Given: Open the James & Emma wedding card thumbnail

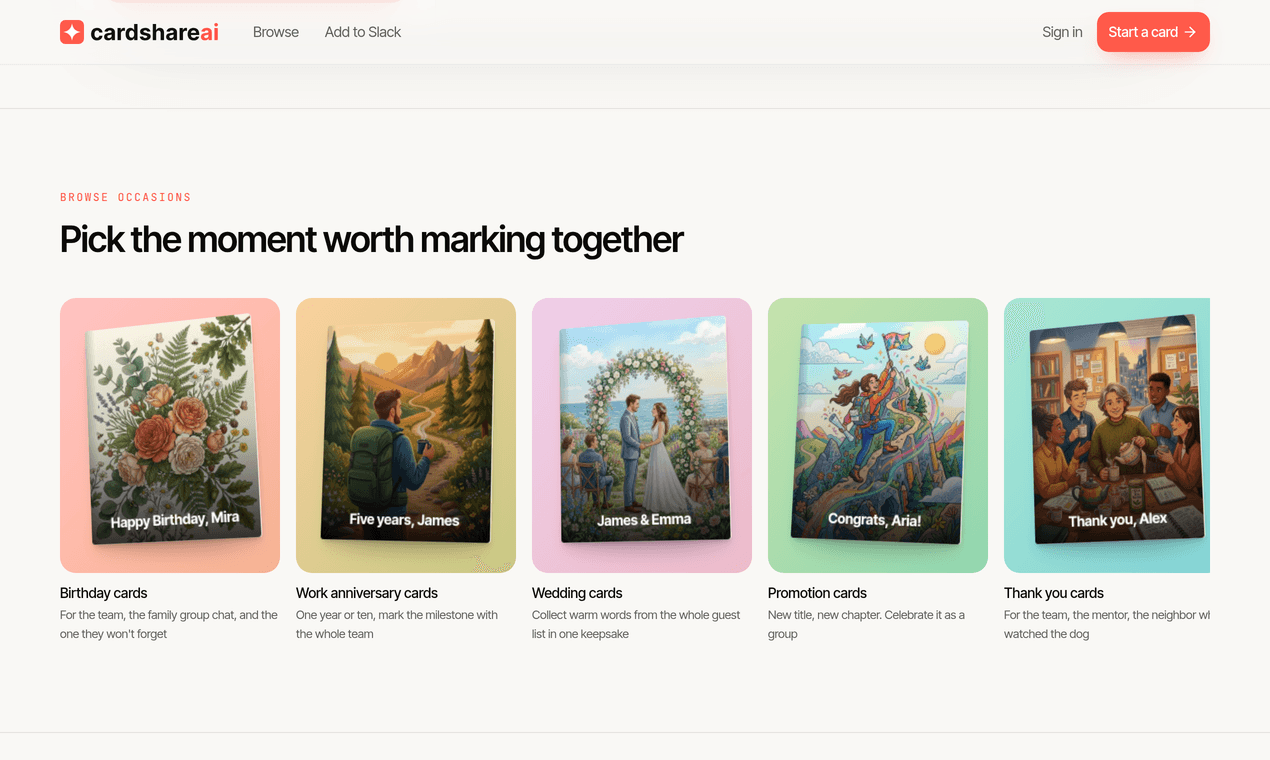Looking at the screenshot, I should click(x=642, y=435).
